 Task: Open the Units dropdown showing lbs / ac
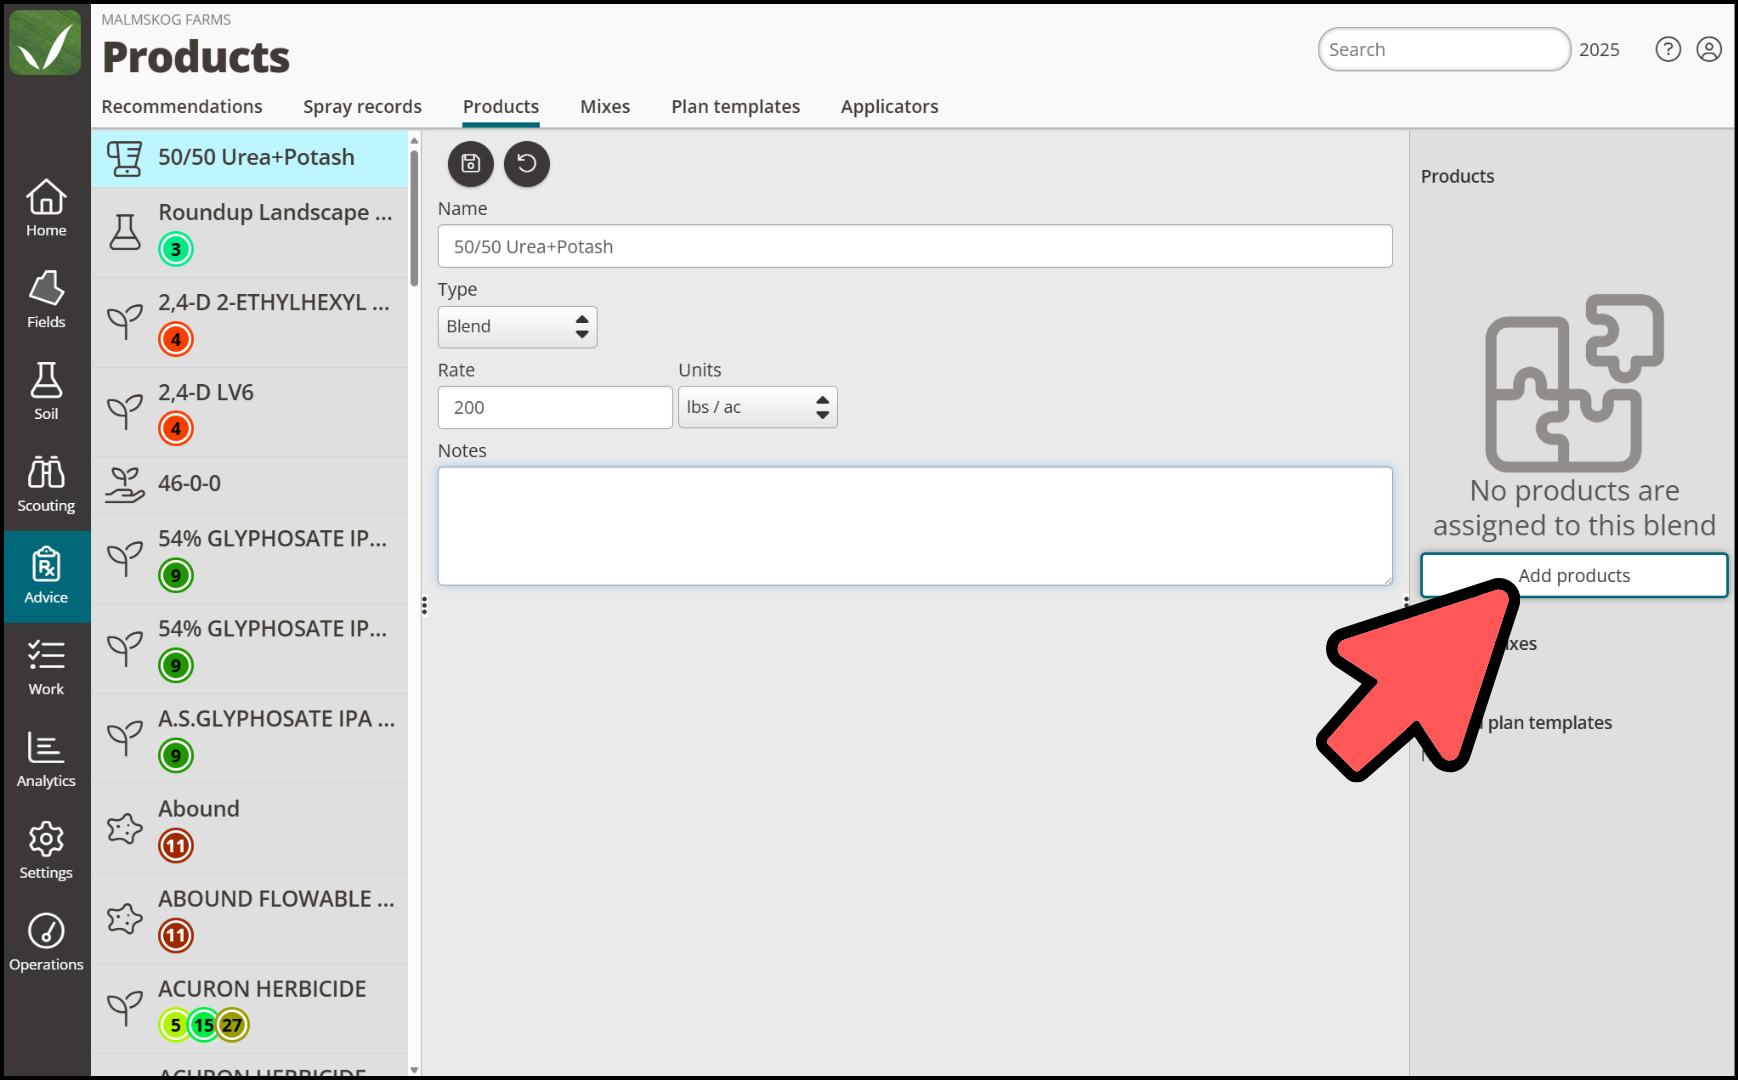[x=757, y=407]
